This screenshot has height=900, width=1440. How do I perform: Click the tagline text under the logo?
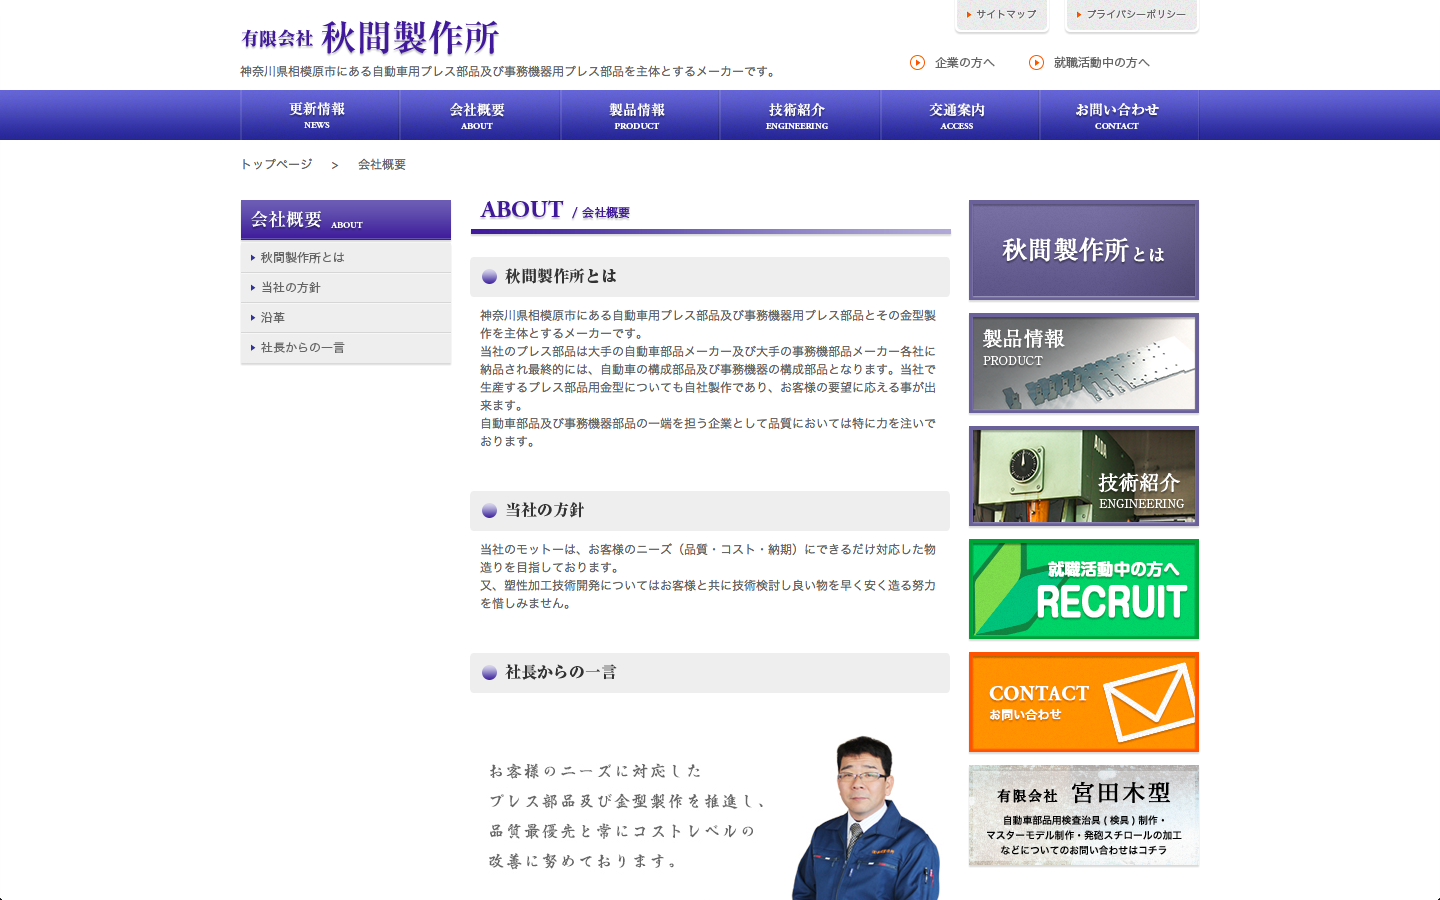tap(509, 71)
